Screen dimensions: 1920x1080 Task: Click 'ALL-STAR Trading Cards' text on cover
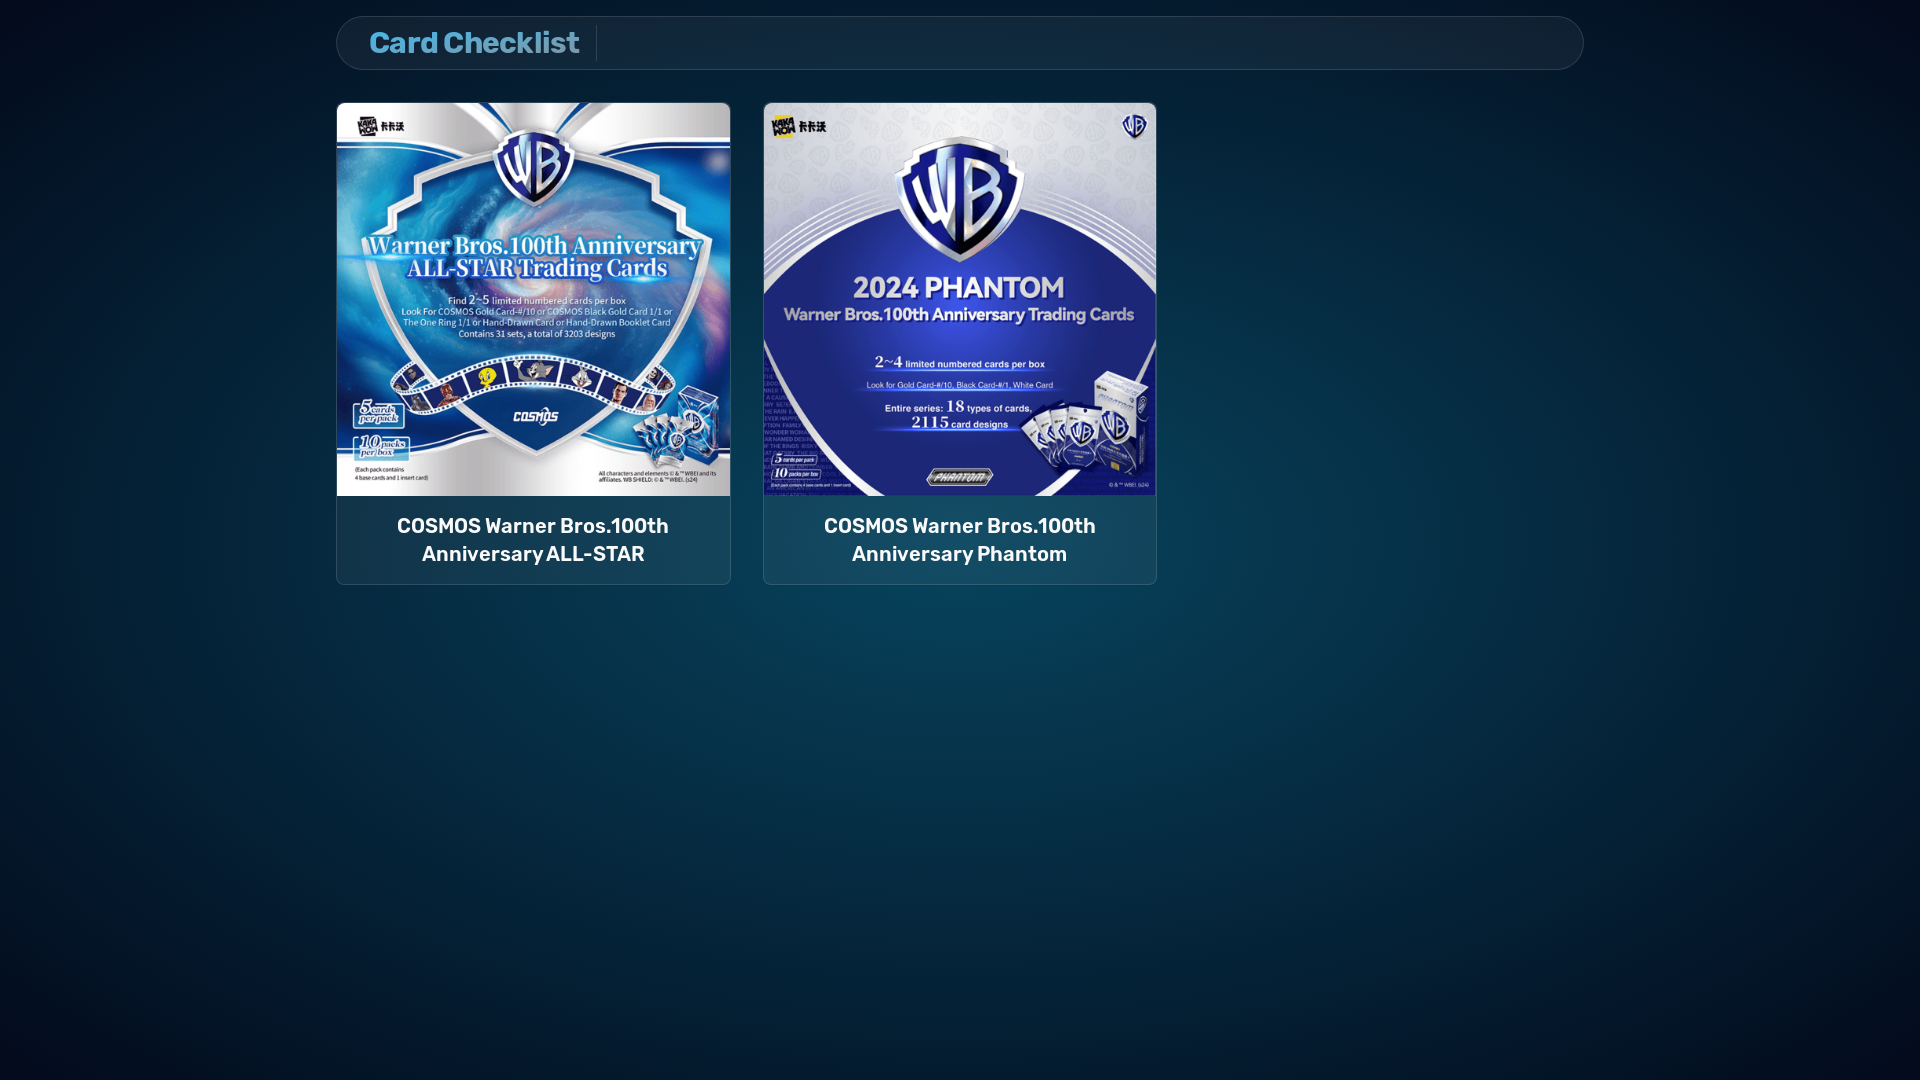coord(535,268)
